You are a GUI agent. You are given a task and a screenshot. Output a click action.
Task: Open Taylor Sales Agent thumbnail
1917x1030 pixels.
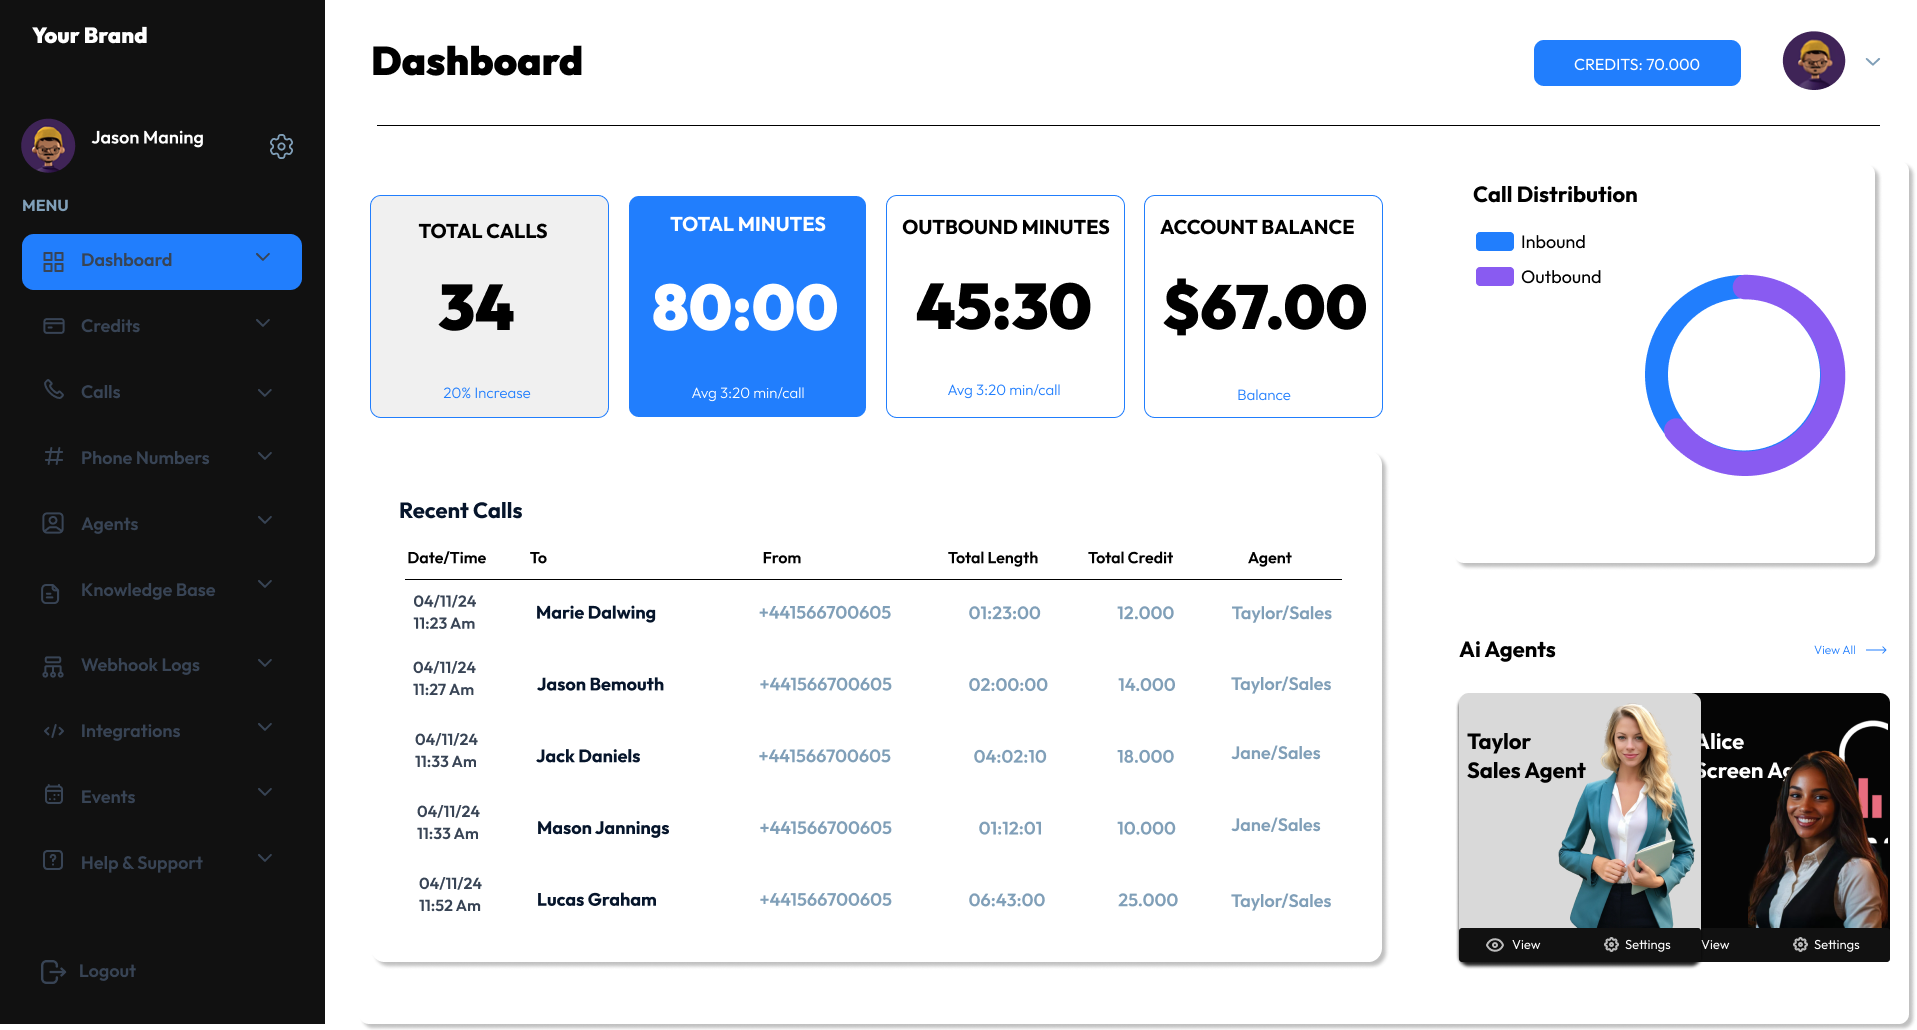coord(1579,810)
